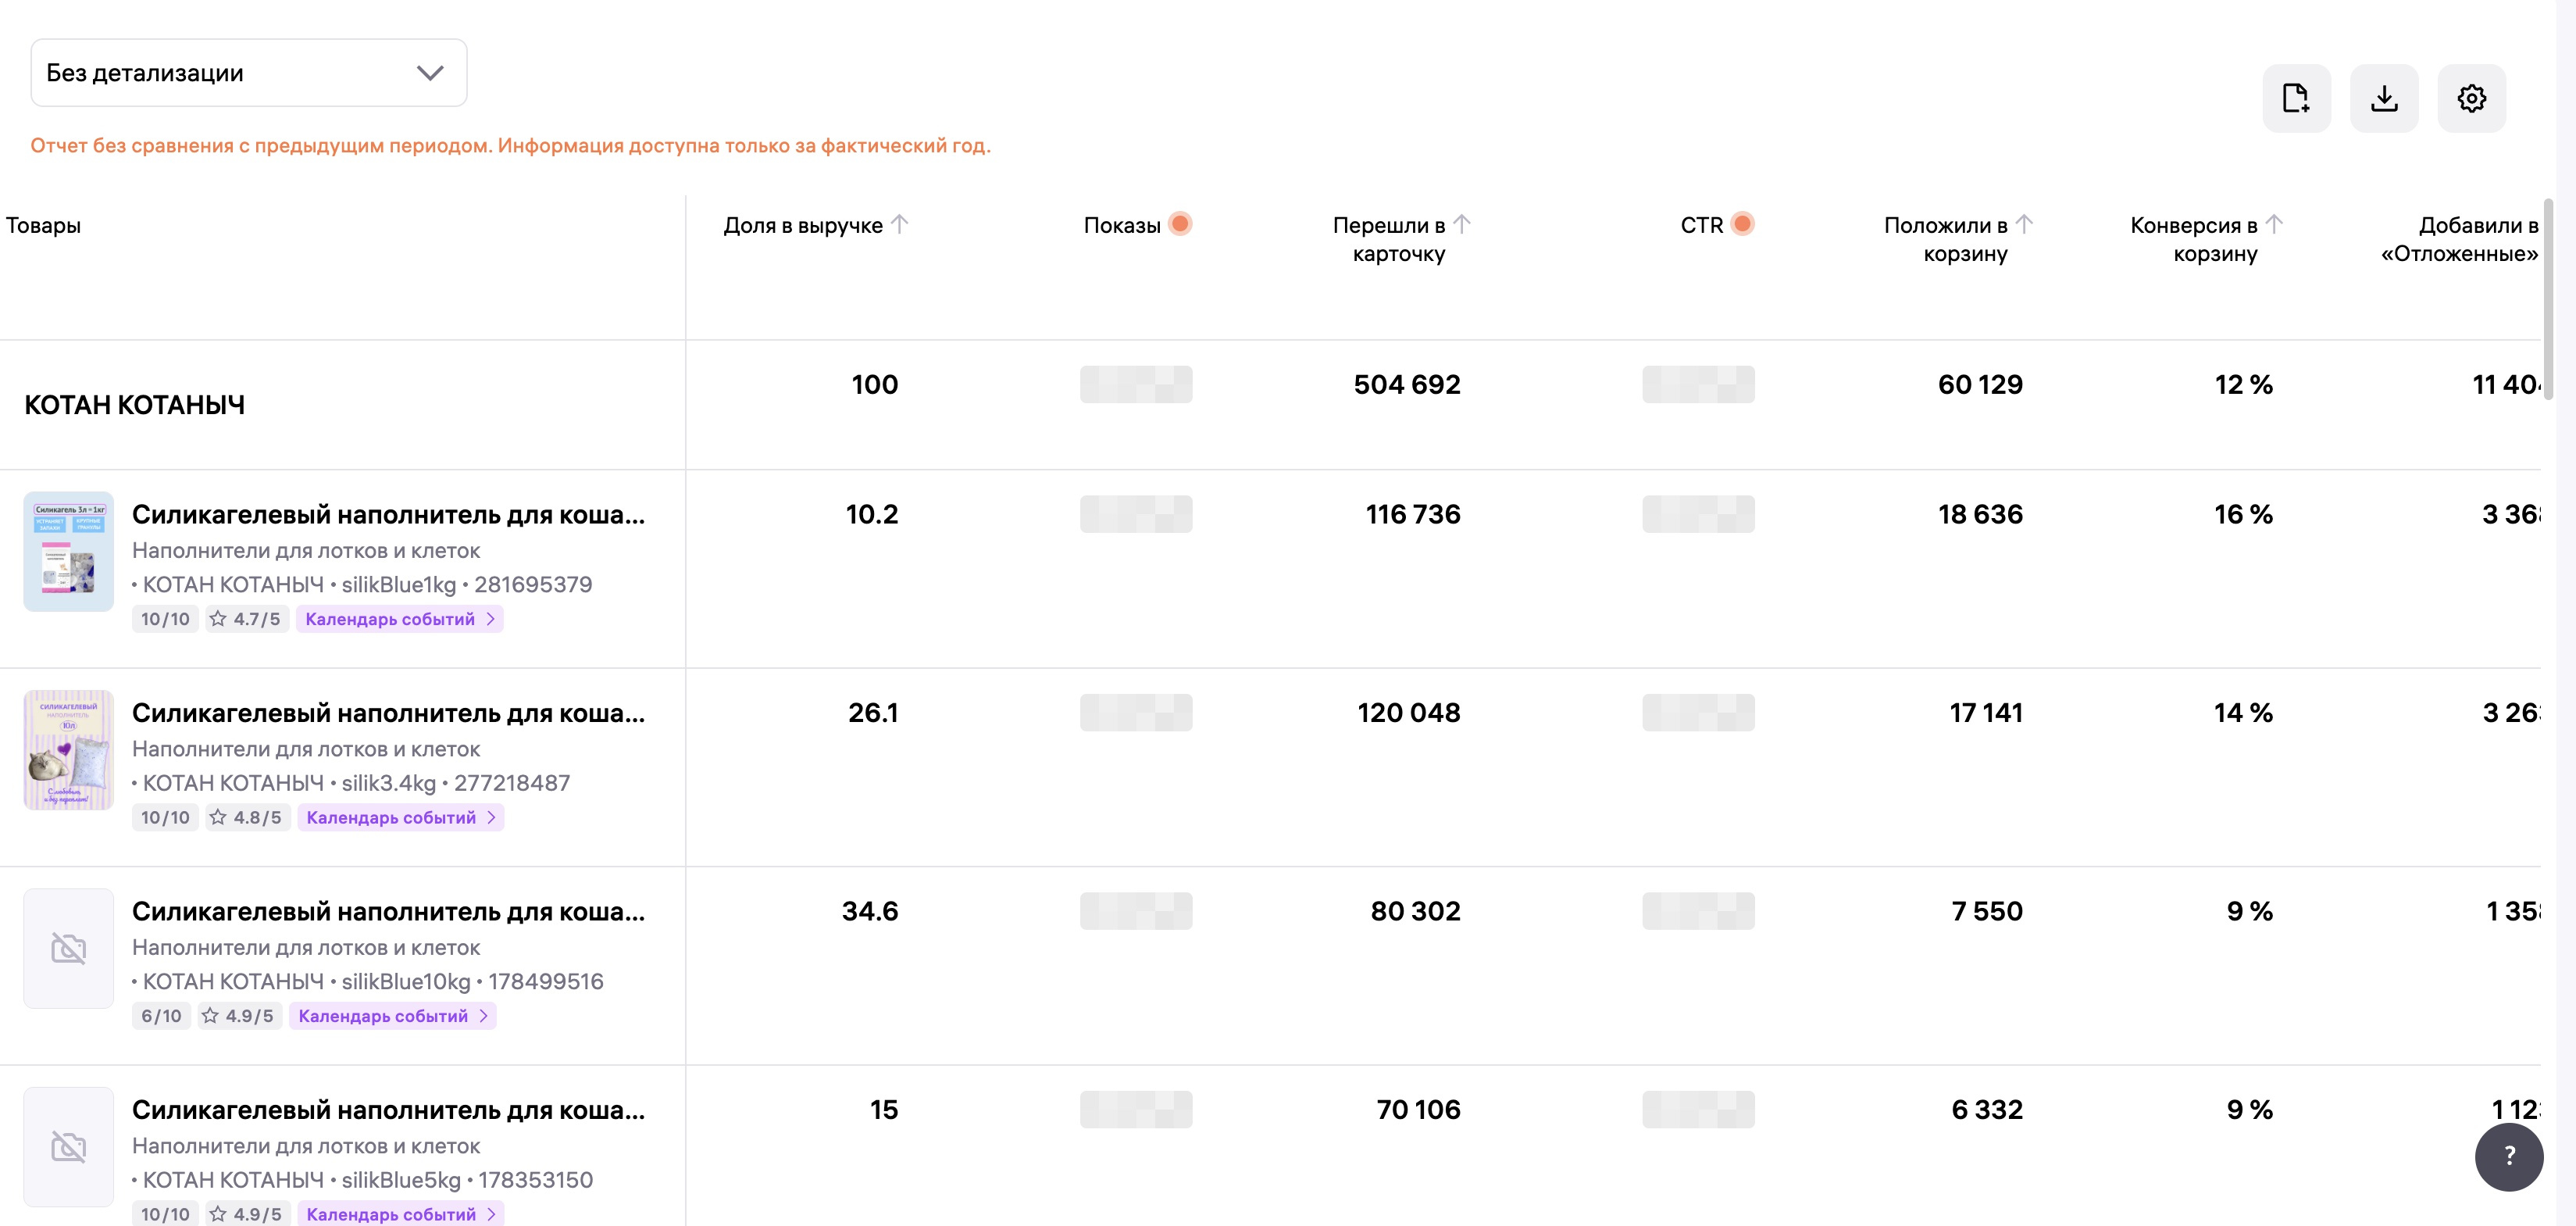
Task: Sort by Конверсия в корзину arrow
Action: [x=2274, y=224]
